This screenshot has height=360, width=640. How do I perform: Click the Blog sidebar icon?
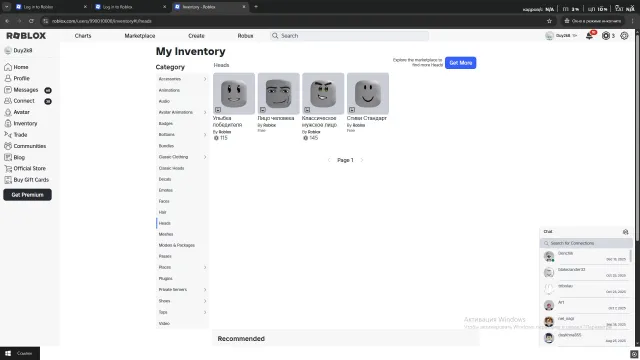(x=8, y=157)
